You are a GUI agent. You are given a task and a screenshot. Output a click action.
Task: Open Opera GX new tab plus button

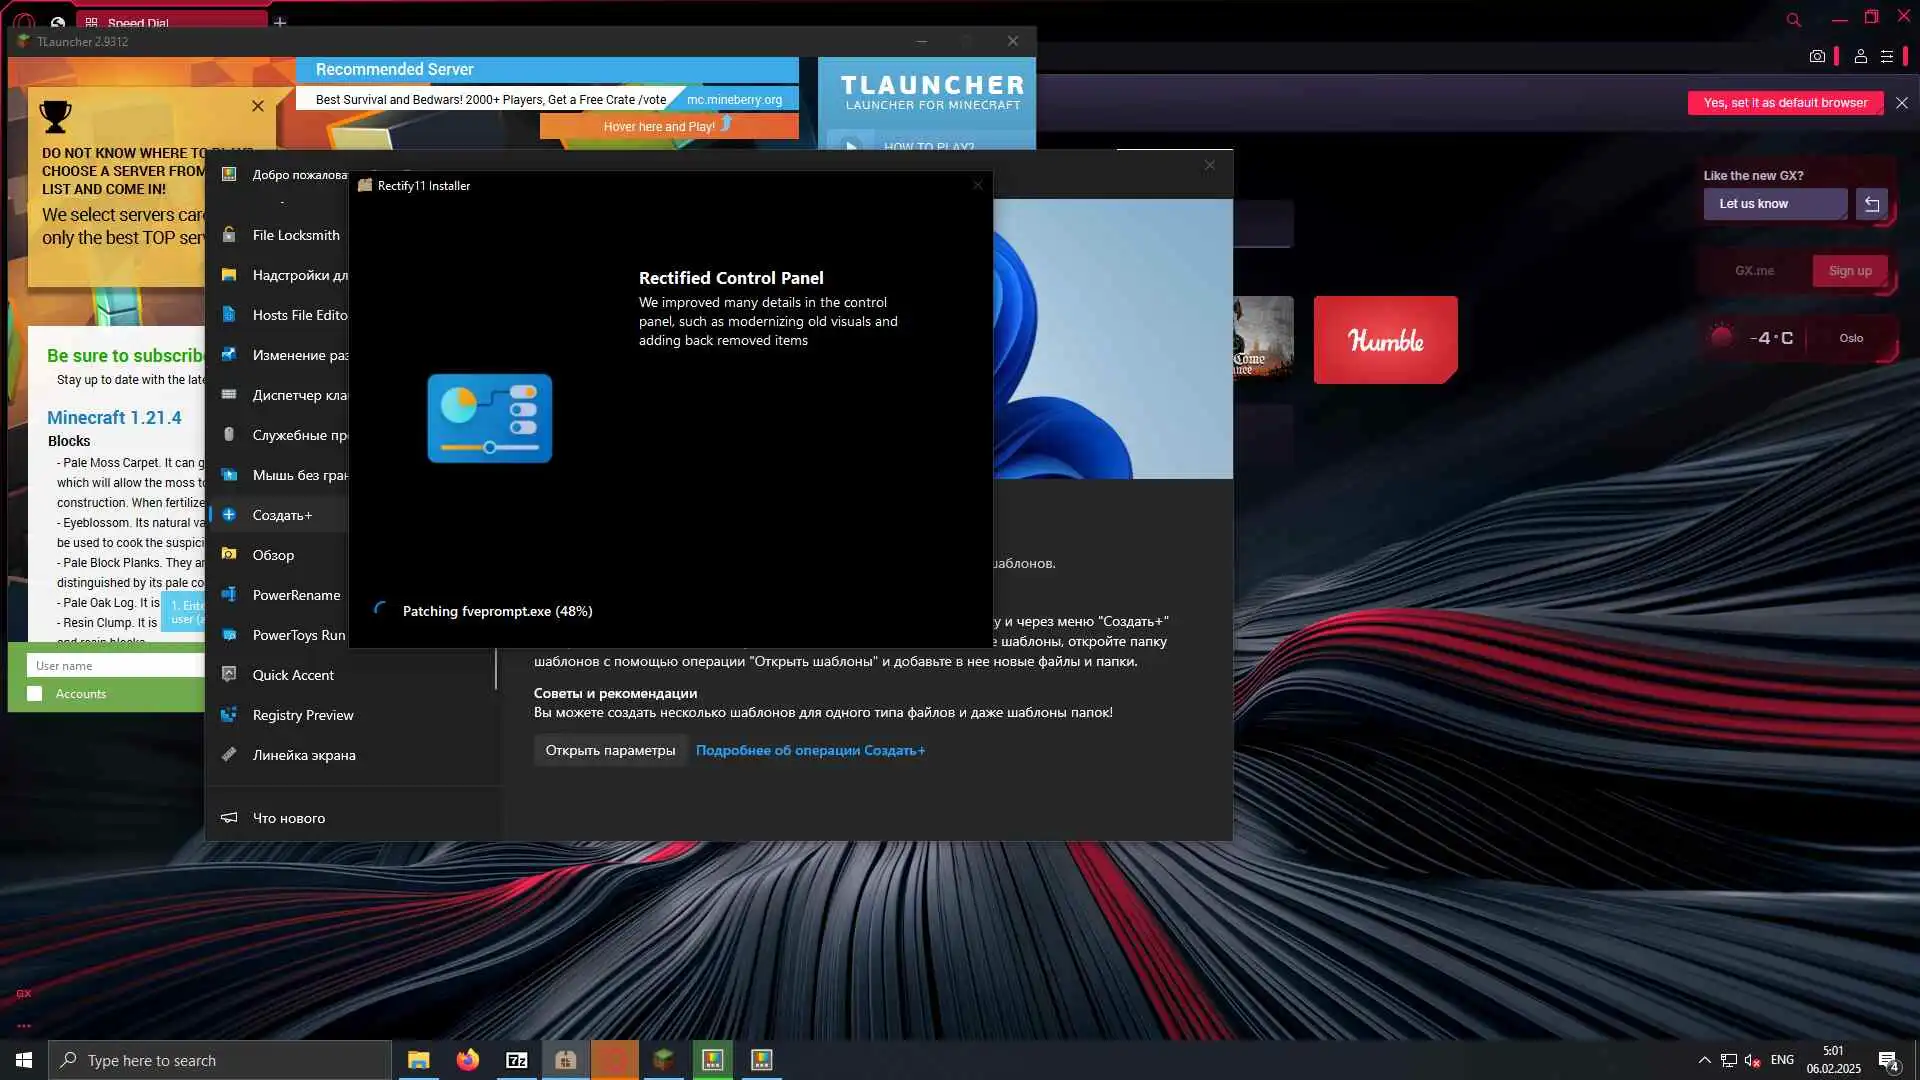(x=280, y=22)
